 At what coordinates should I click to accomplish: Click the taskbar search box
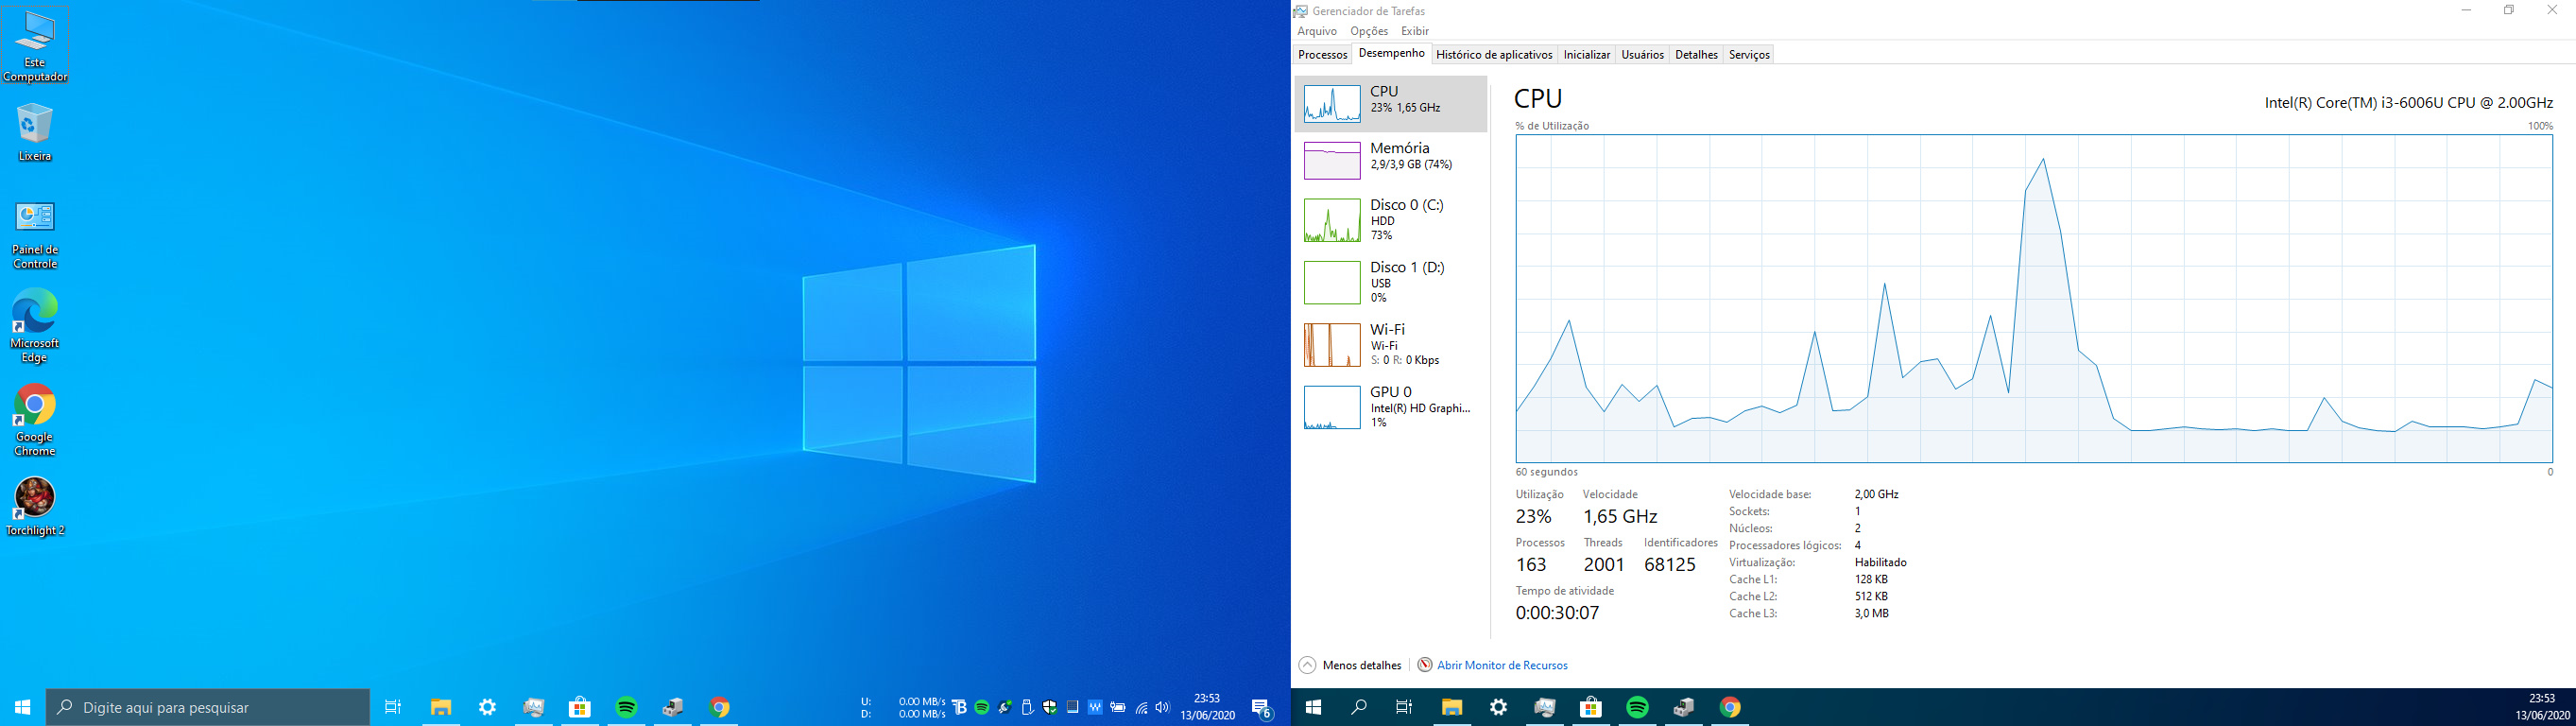tap(208, 707)
